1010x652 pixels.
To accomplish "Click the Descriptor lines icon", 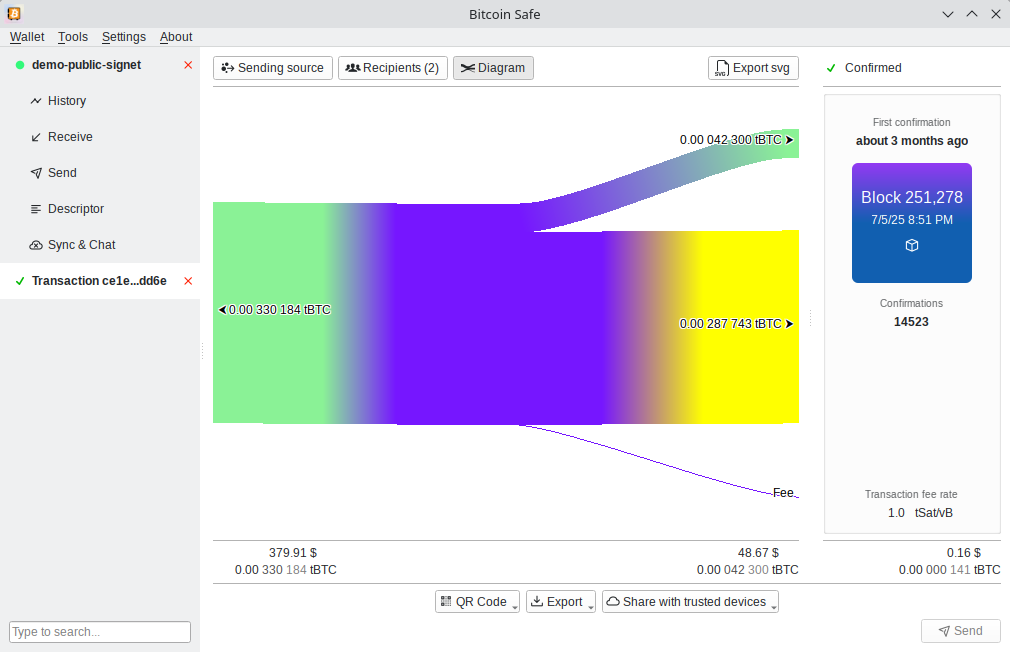I will click(x=36, y=209).
